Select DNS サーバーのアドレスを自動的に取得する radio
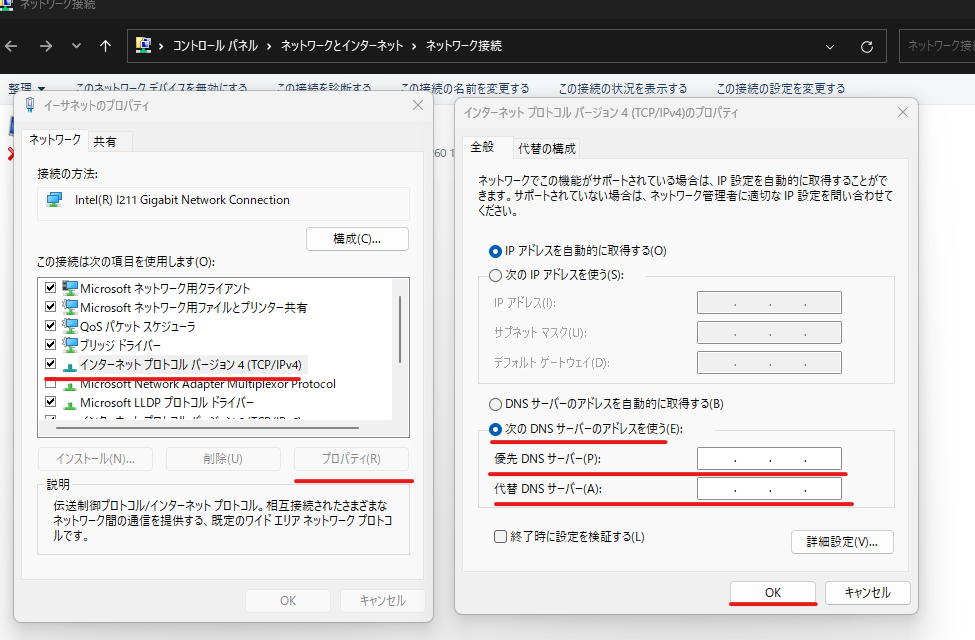This screenshot has height=640, width=975. click(x=495, y=404)
